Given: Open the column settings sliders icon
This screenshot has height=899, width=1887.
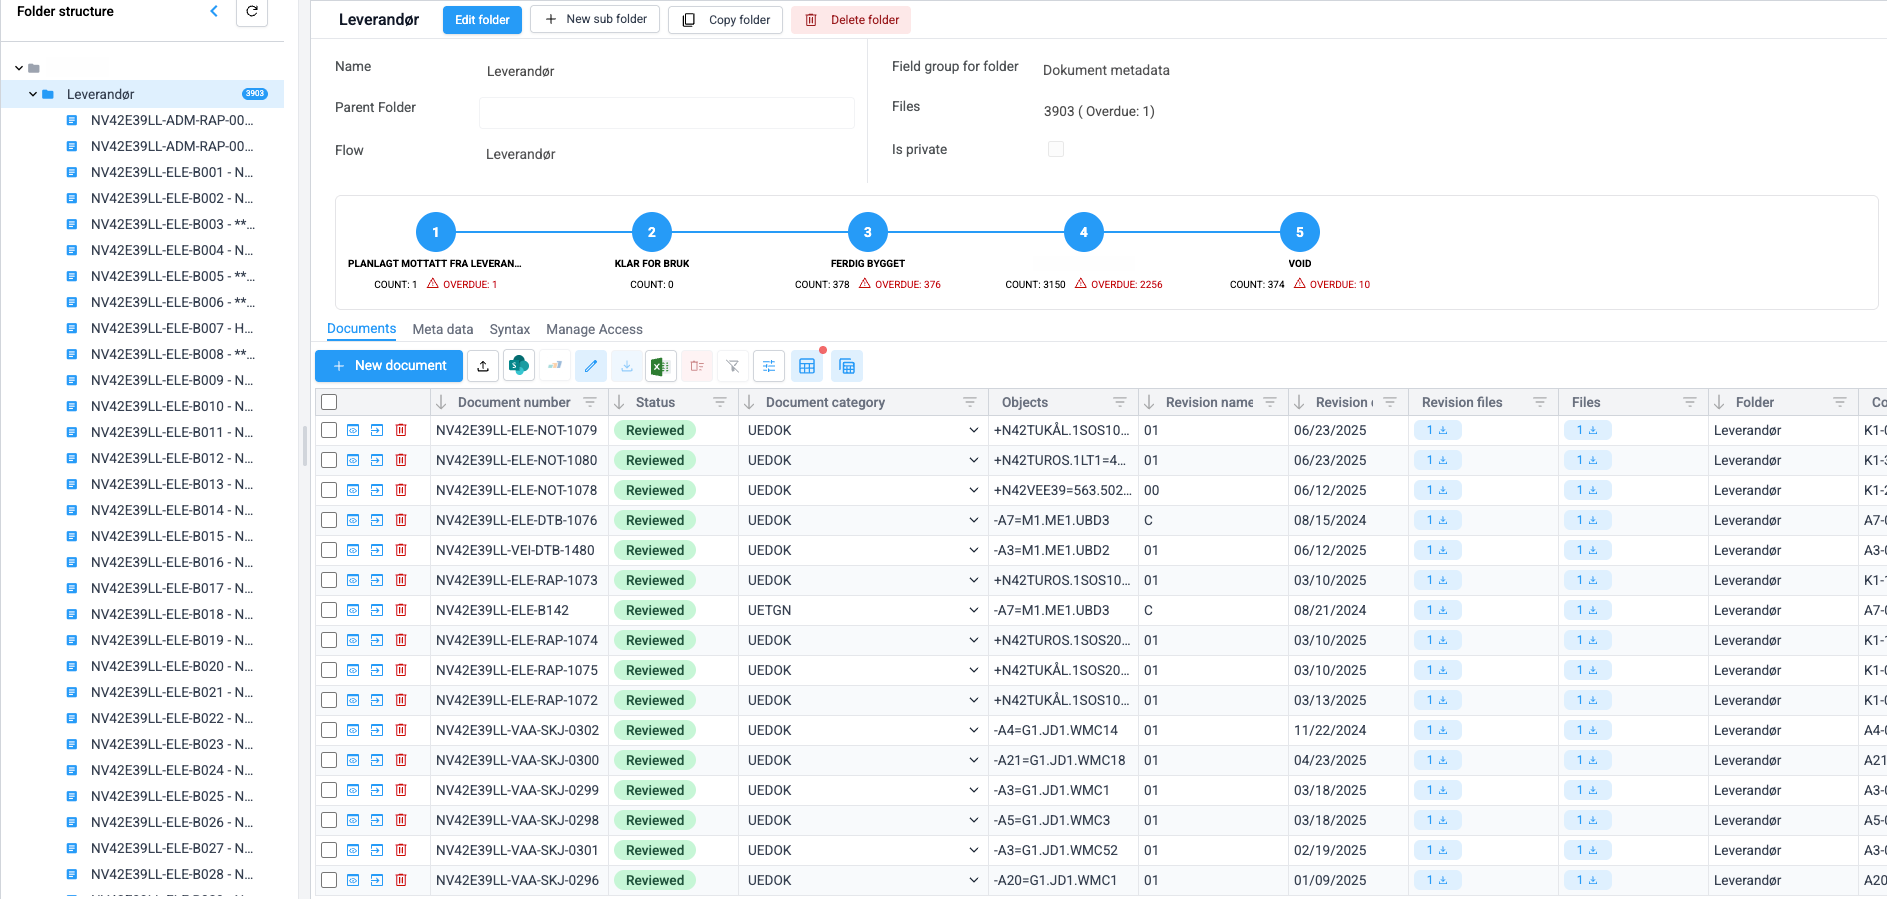Looking at the screenshot, I should [x=769, y=366].
